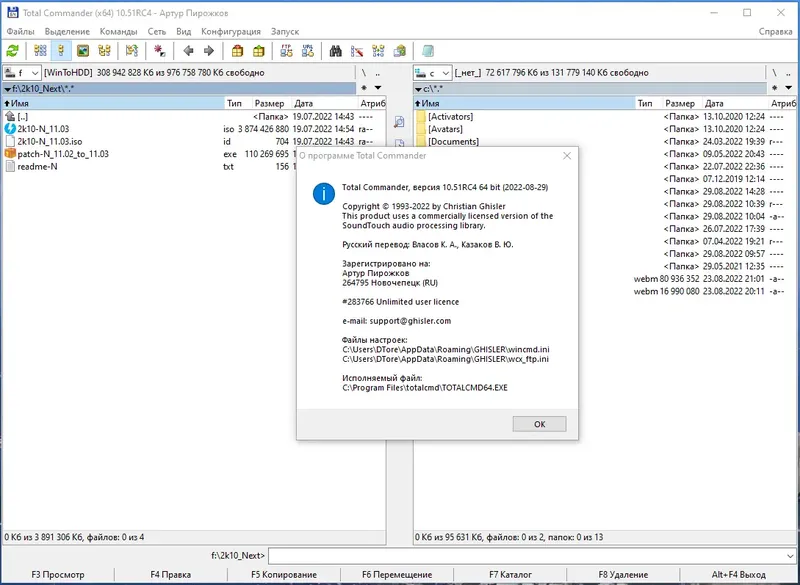Viewport: 800px width, 585px height.
Task: Open the right panel favorites asterisk button
Action: point(774,88)
